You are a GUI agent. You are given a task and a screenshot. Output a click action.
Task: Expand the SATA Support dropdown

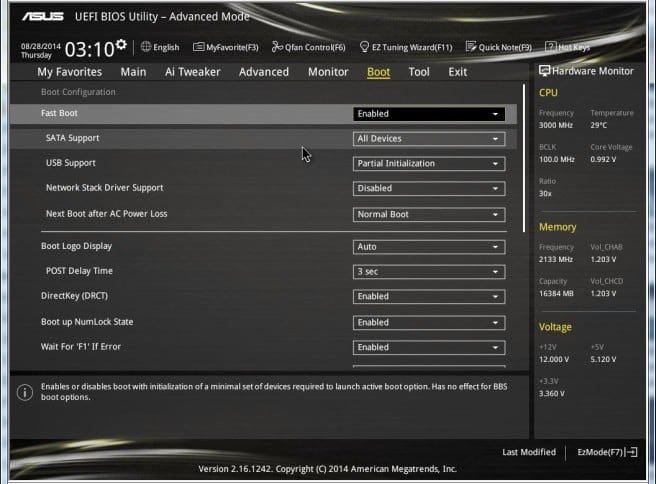(x=429, y=139)
